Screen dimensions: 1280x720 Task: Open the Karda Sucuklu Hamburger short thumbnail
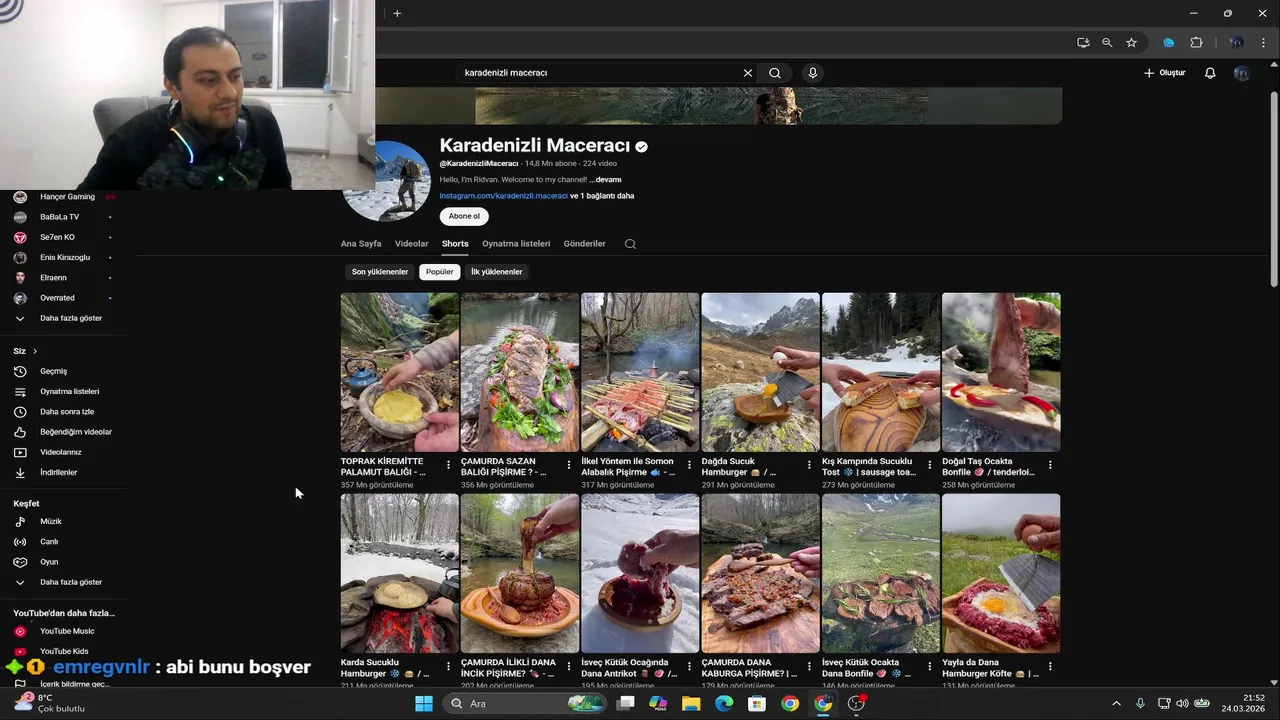(x=399, y=573)
